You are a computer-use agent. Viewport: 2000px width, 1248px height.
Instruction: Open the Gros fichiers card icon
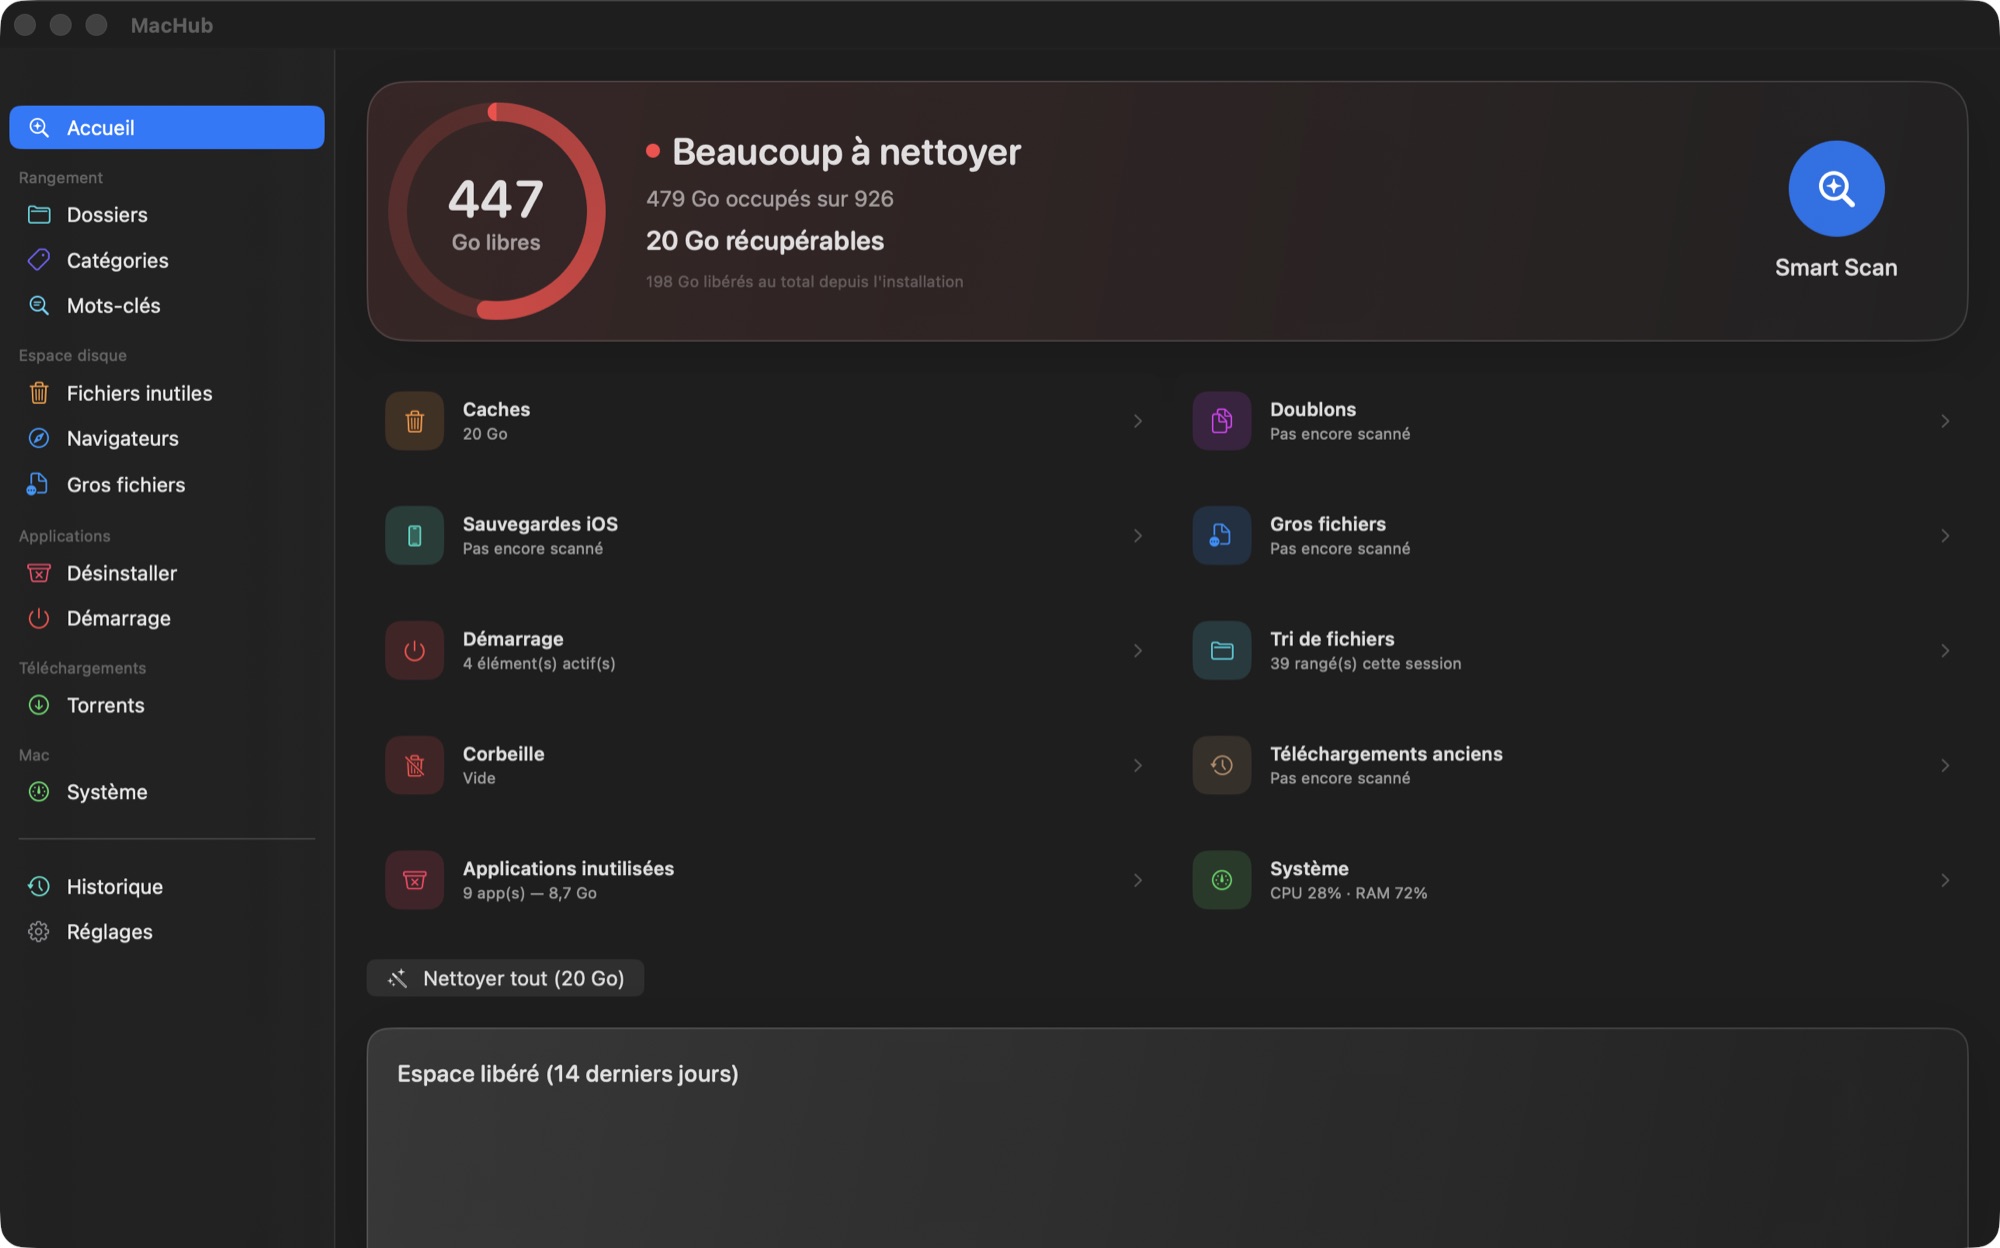tap(1221, 536)
